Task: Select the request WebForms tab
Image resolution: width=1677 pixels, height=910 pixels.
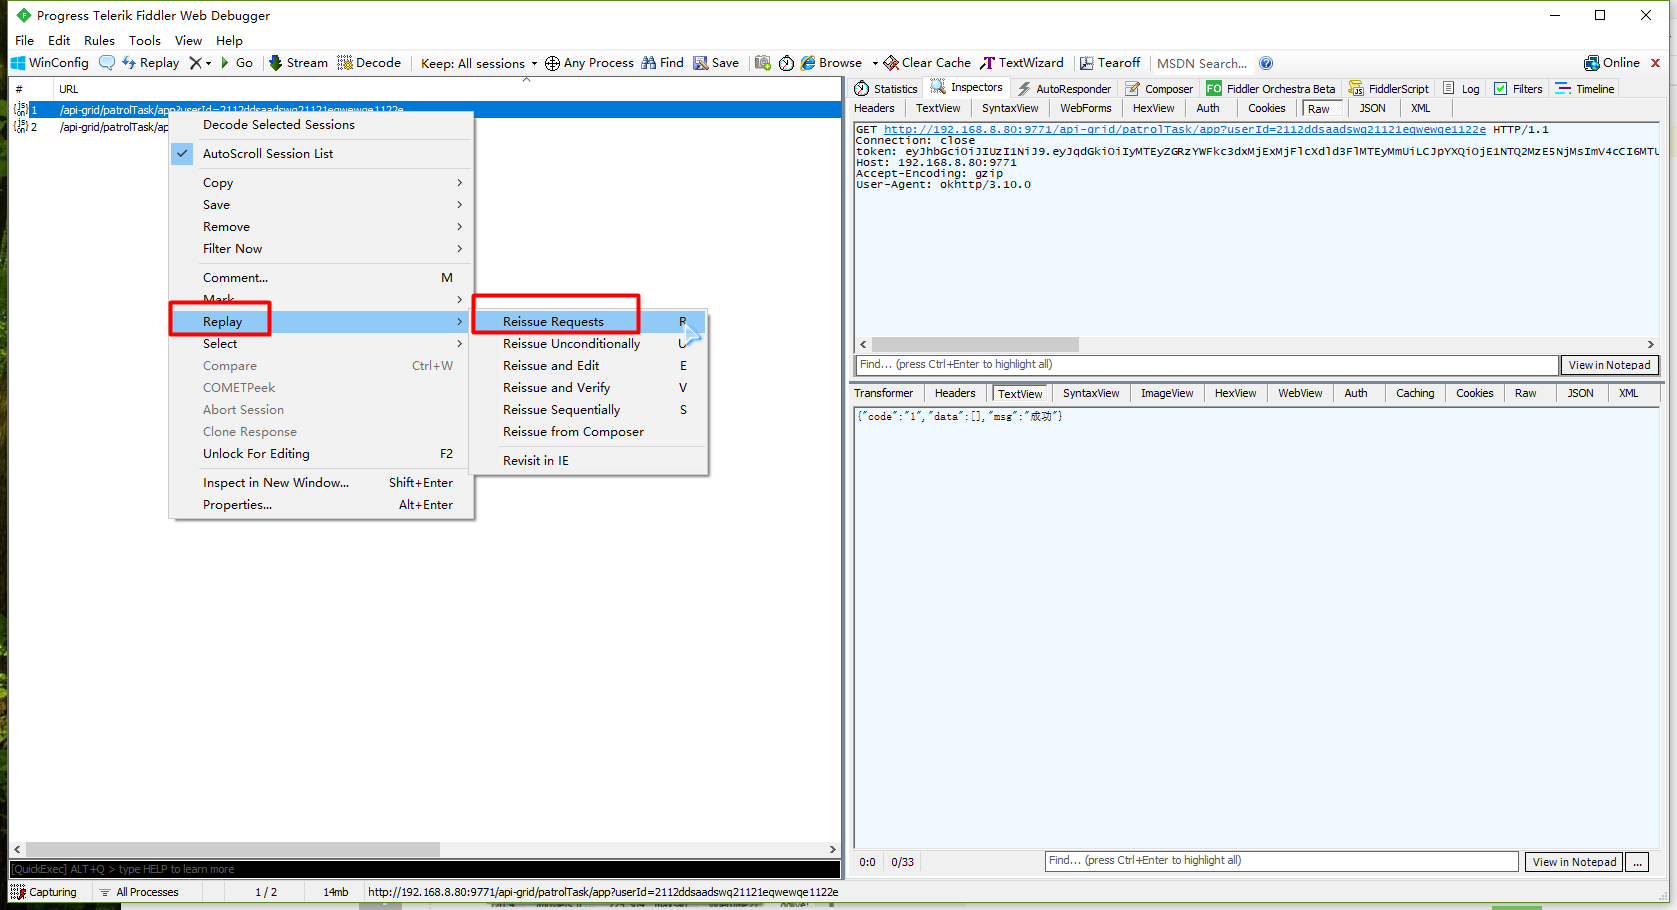Action: pyautogui.click(x=1086, y=108)
